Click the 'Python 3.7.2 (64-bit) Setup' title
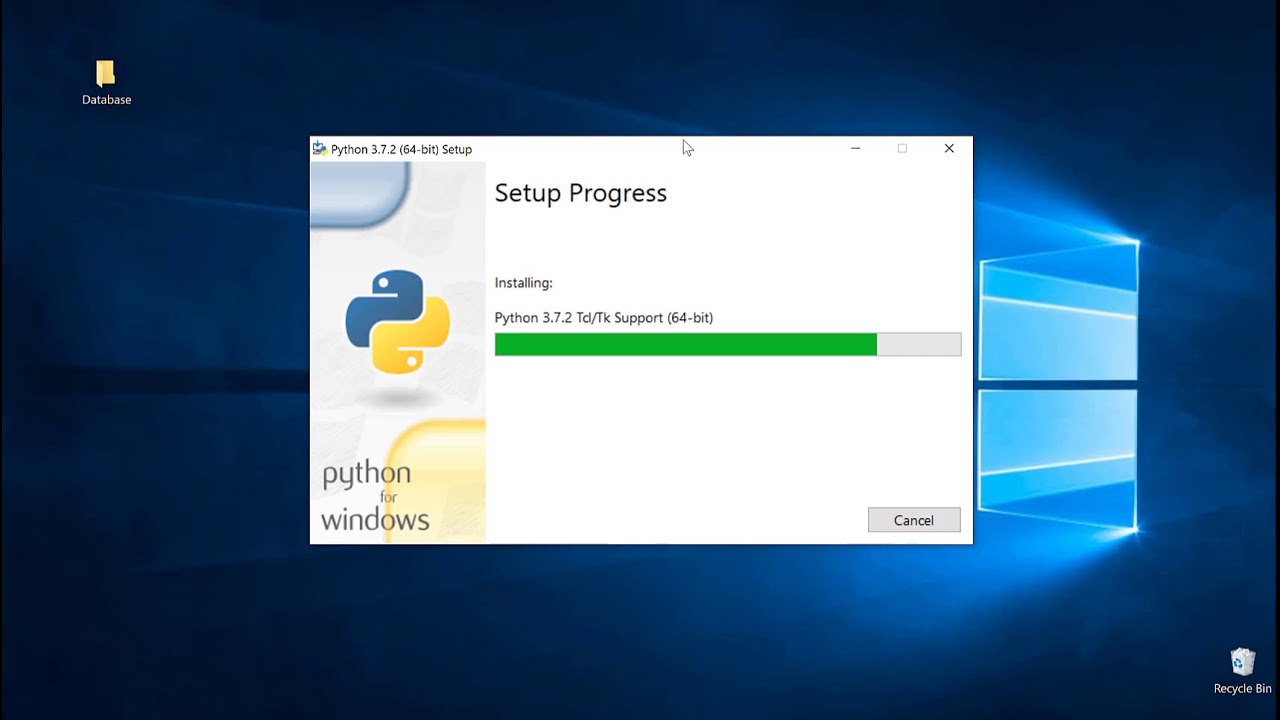The height and width of the screenshot is (720, 1280). 401,149
